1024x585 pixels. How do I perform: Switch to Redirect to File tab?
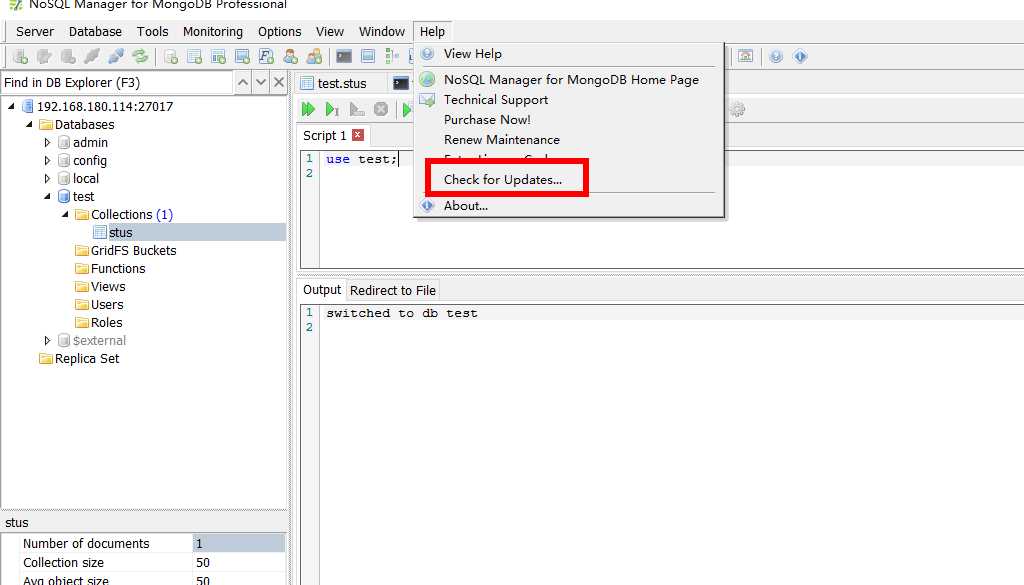[x=393, y=291]
